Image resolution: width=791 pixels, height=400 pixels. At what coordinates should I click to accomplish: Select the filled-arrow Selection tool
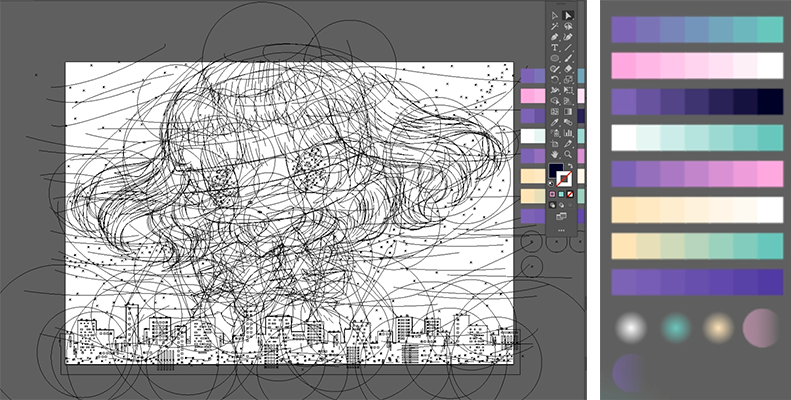coord(568,16)
